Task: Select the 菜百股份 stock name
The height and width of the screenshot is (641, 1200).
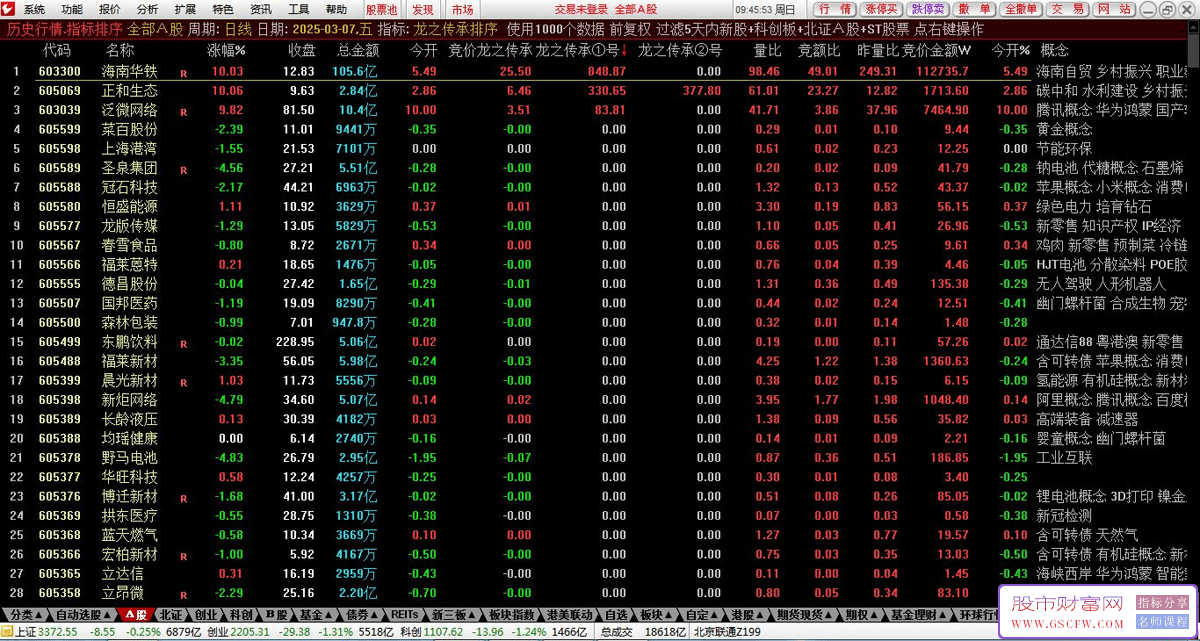Action: (x=129, y=130)
